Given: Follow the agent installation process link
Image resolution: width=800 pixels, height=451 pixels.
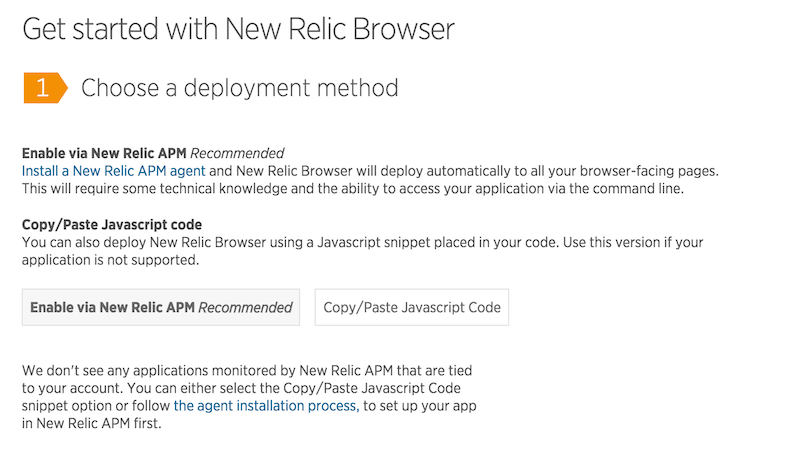Looking at the screenshot, I should pyautogui.click(x=266, y=406).
